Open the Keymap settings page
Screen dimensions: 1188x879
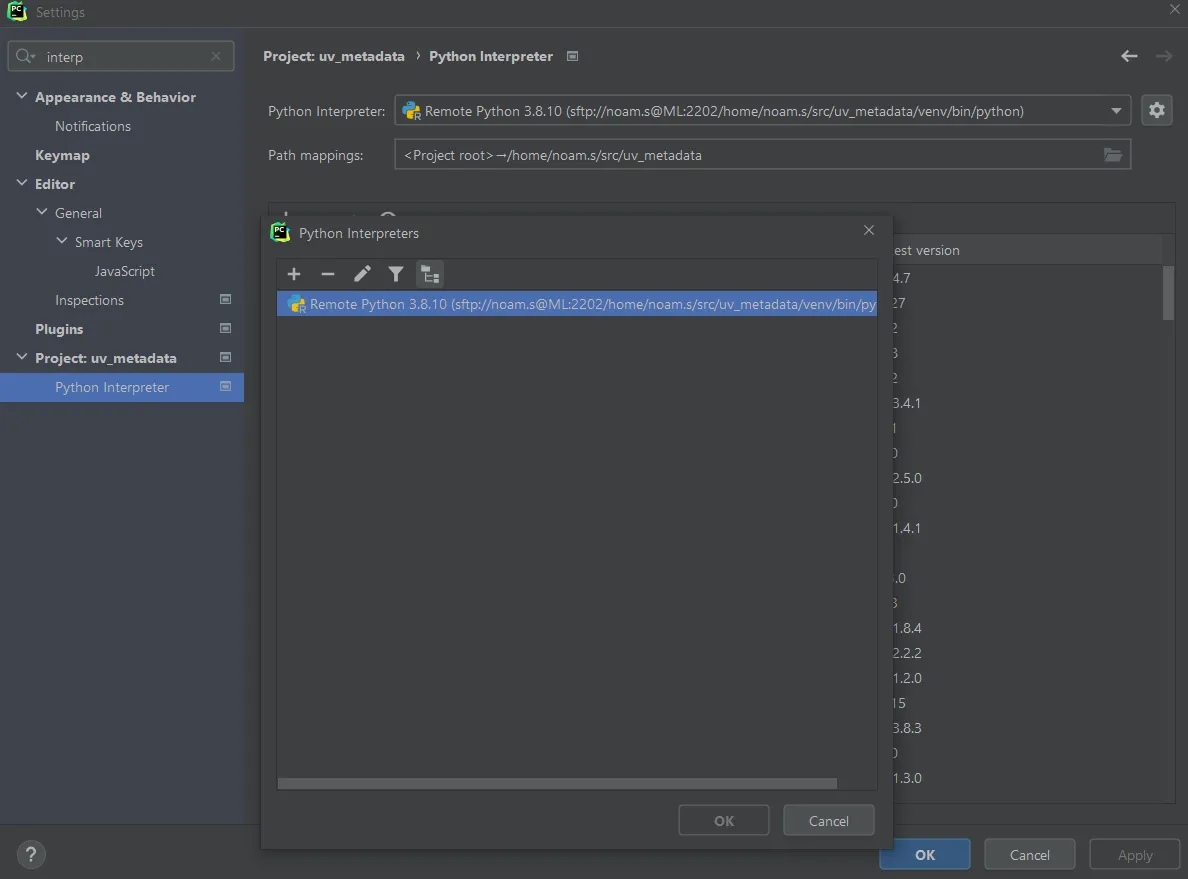tap(62, 155)
